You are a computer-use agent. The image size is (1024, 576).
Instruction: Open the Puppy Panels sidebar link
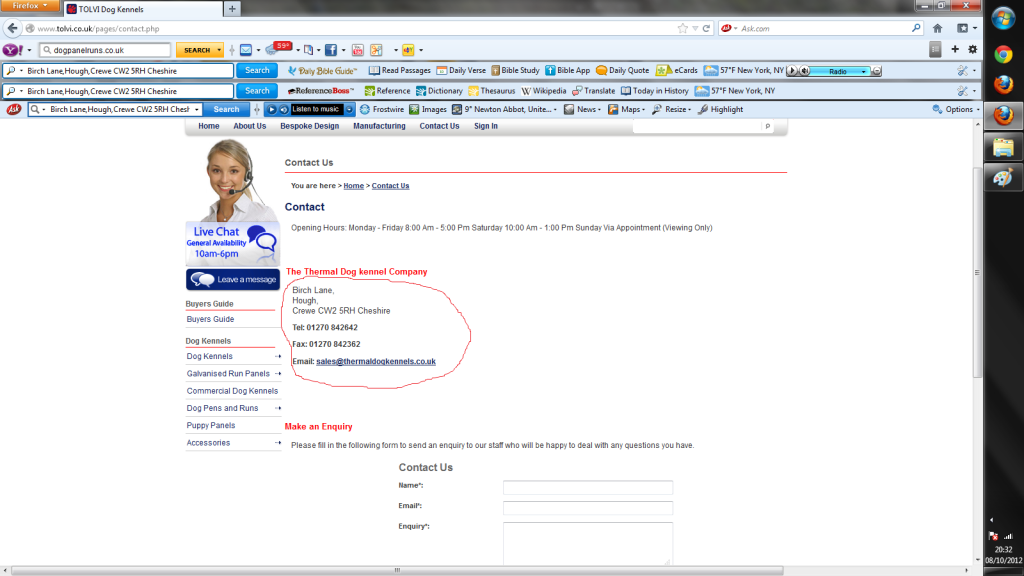pos(210,425)
